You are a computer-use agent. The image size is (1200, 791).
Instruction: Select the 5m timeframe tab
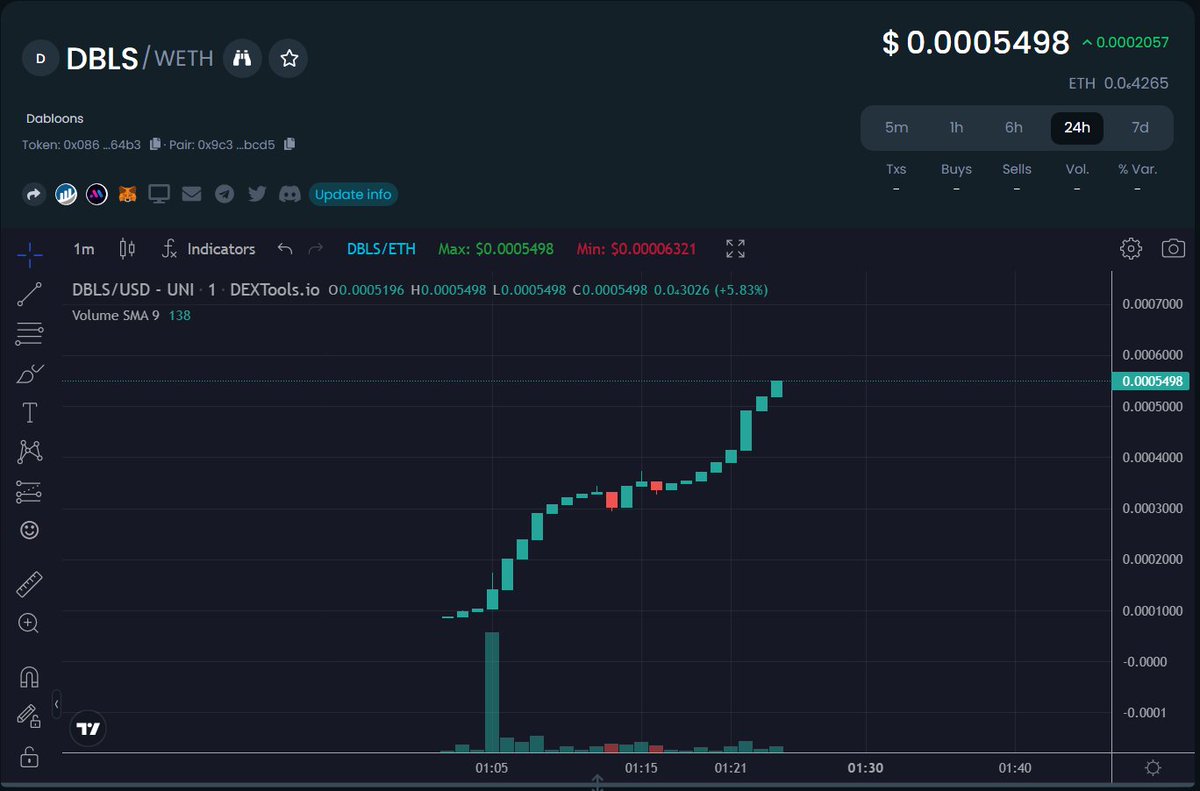pyautogui.click(x=896, y=128)
